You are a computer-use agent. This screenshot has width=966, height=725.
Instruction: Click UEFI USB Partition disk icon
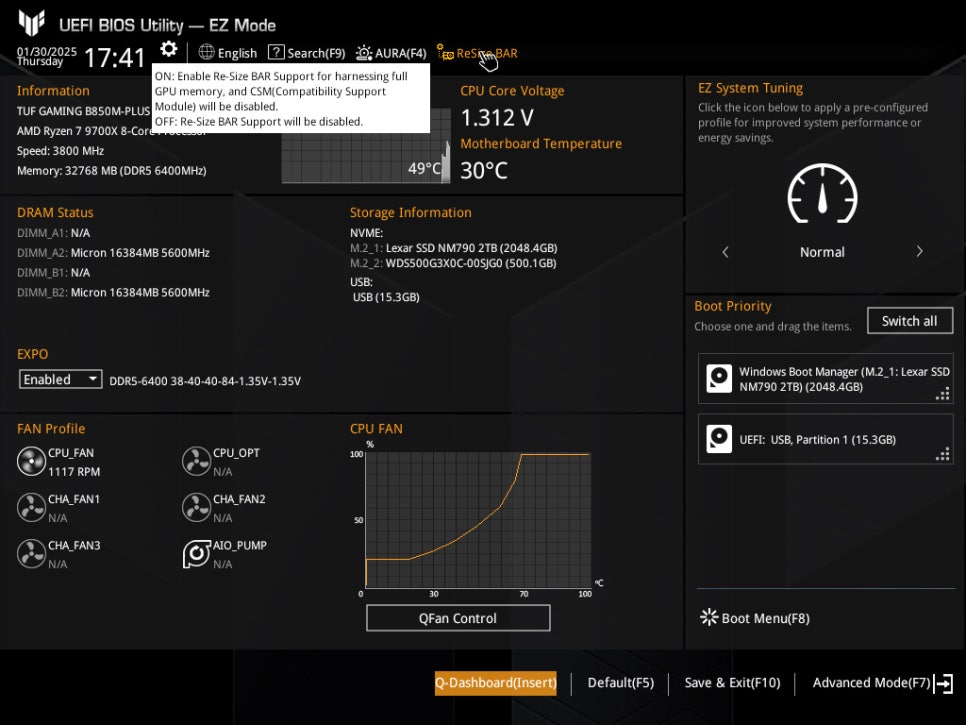point(719,439)
